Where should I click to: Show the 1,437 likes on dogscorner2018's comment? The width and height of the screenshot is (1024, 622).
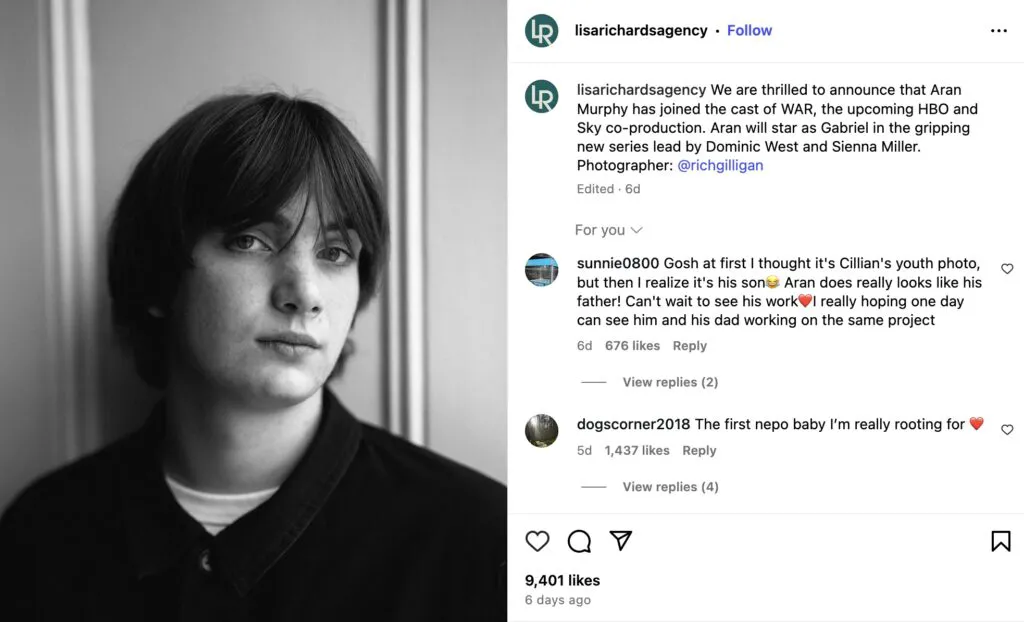(x=637, y=451)
